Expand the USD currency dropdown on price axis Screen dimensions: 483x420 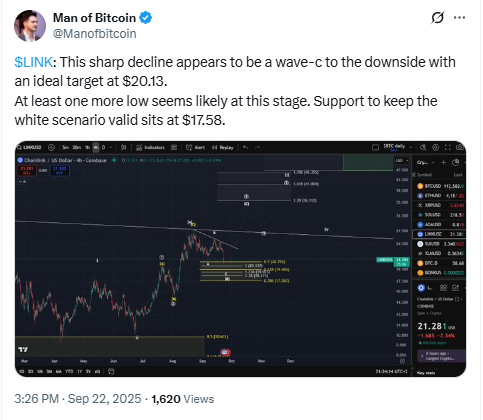click(x=402, y=160)
